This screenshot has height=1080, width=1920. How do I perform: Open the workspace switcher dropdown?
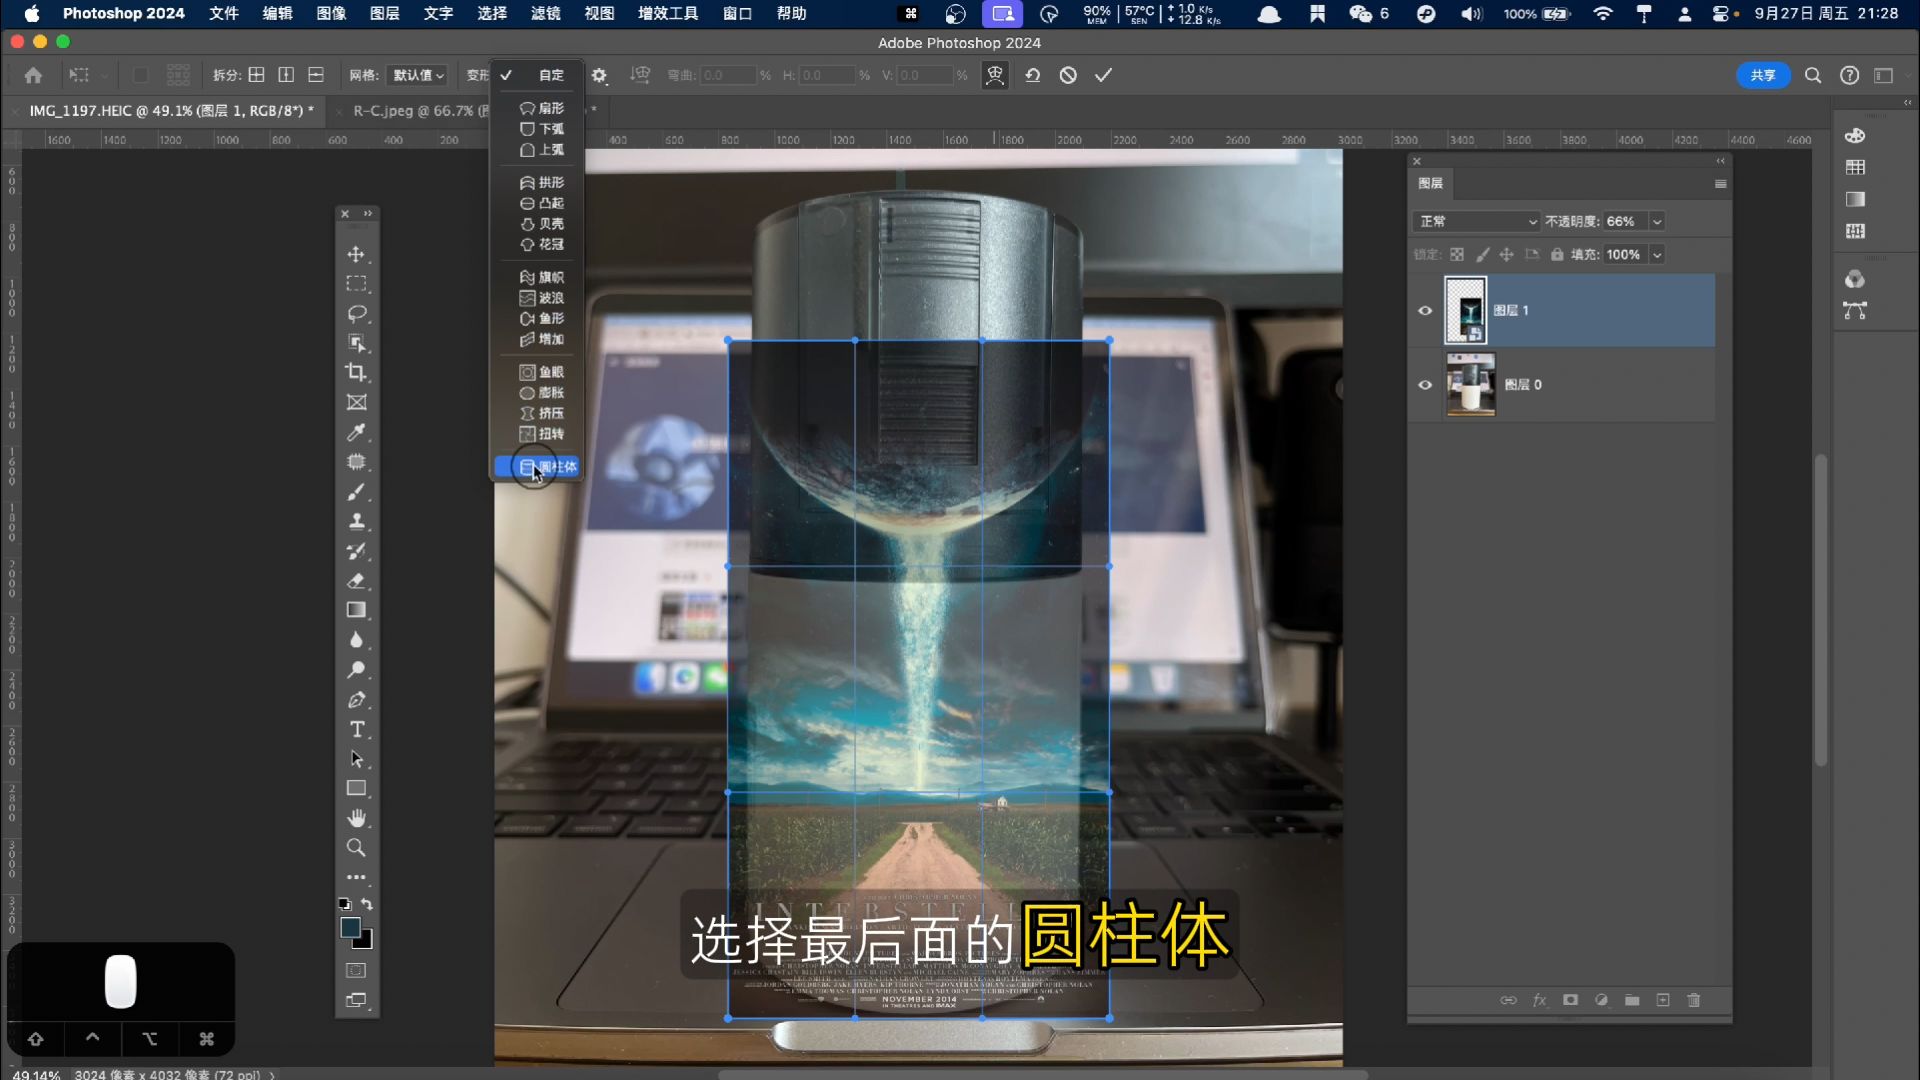point(1884,75)
